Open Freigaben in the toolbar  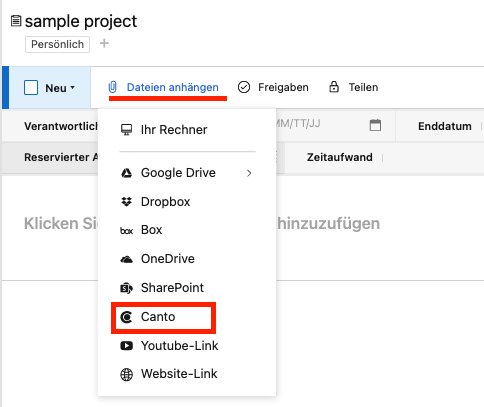pos(273,87)
